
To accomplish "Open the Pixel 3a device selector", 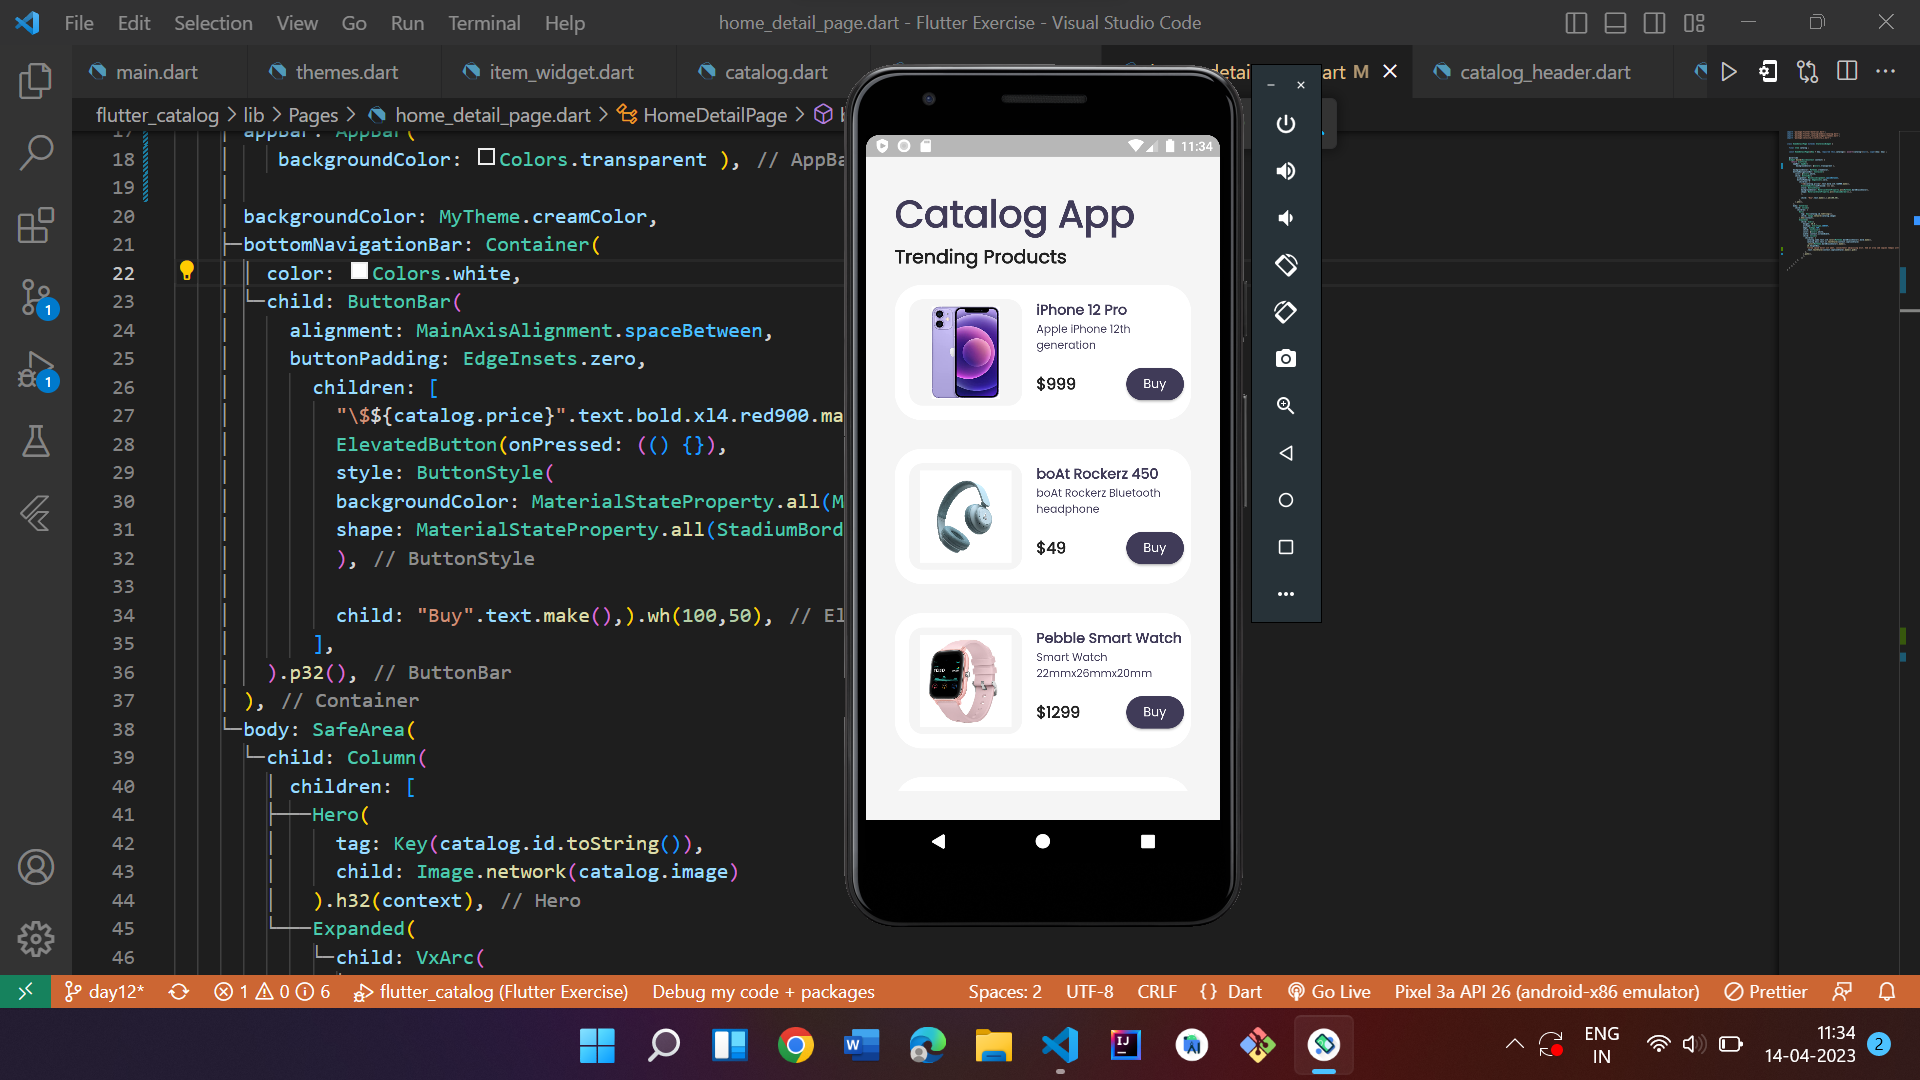I will (1547, 991).
